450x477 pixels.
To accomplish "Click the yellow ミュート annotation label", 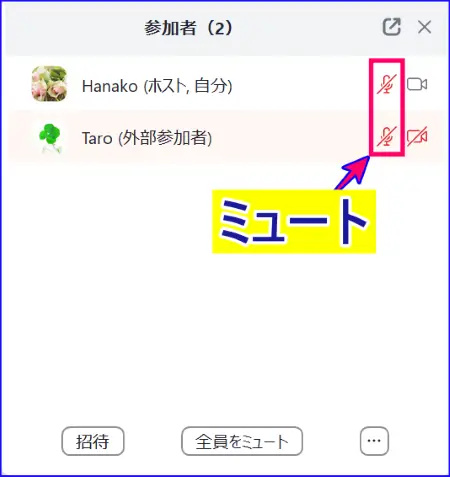I will pyautogui.click(x=294, y=221).
